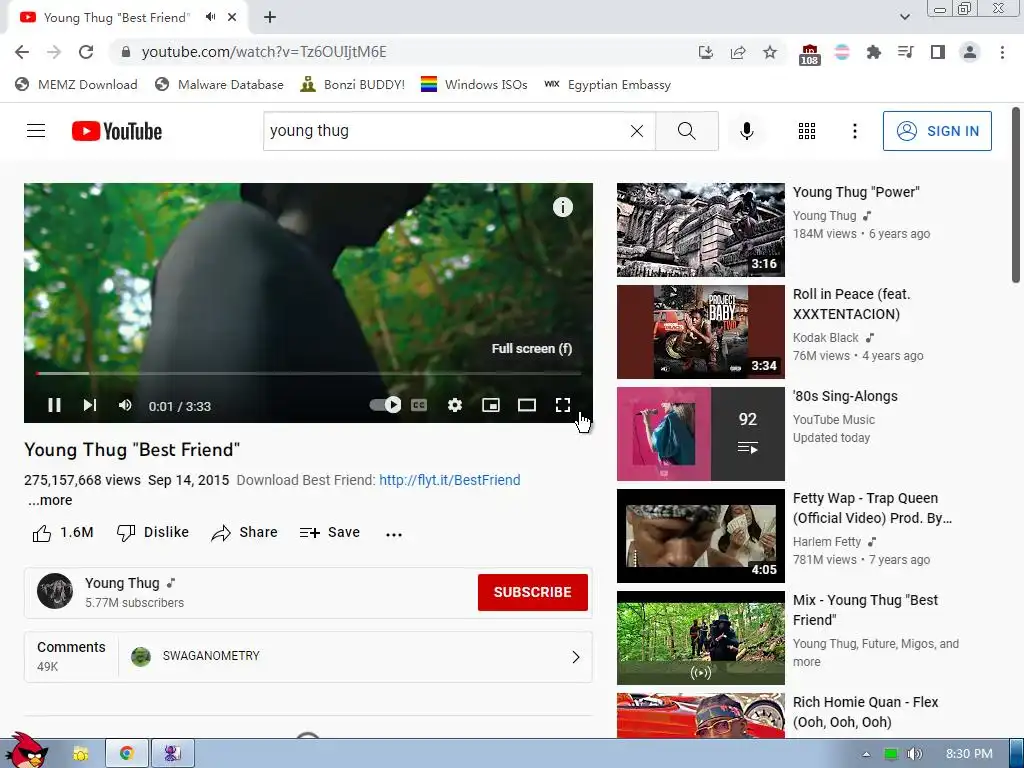The width and height of the screenshot is (1024, 768).
Task: Open the '80s Sing-Alongs playlist thumbnail
Action: point(701,434)
